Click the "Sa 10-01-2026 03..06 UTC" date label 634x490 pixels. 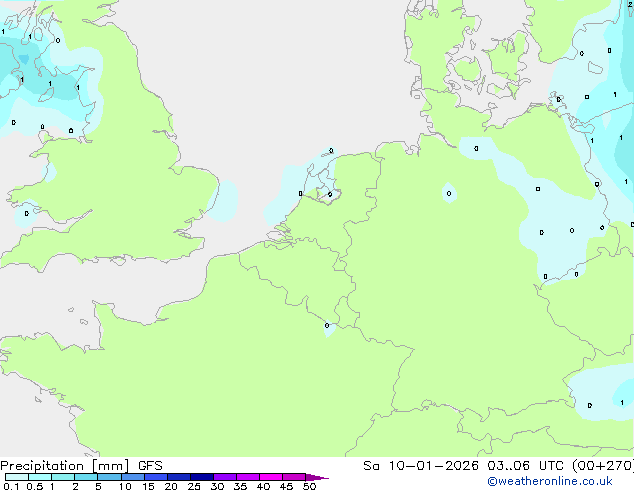point(463,466)
